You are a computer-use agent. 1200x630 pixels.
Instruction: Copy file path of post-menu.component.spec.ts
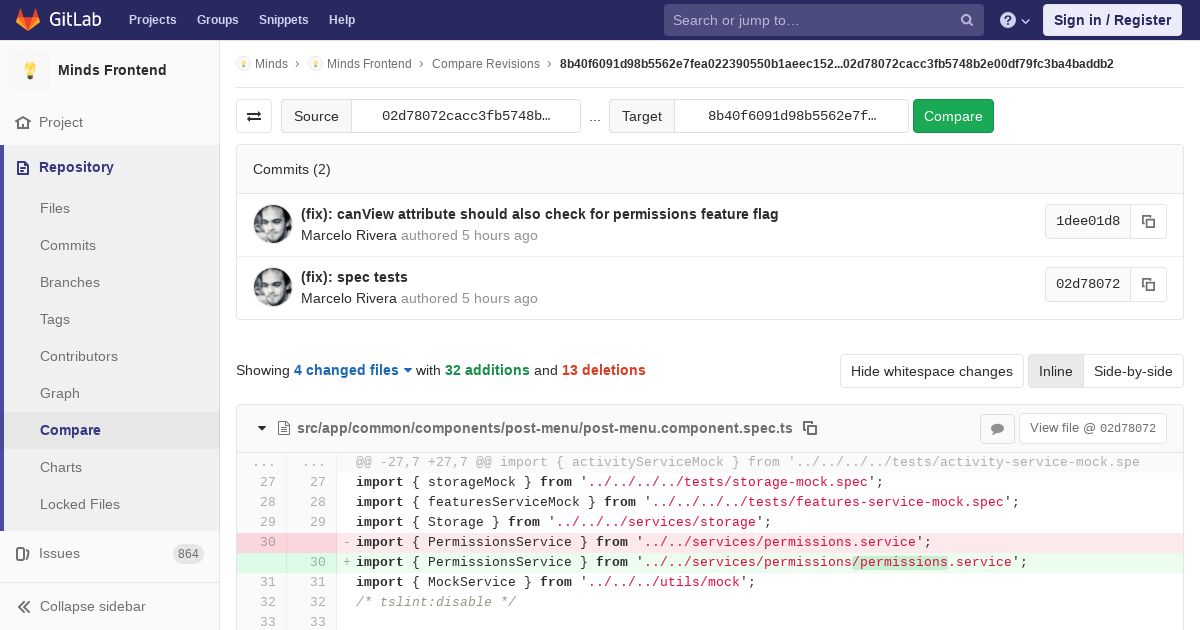[x=810, y=428]
